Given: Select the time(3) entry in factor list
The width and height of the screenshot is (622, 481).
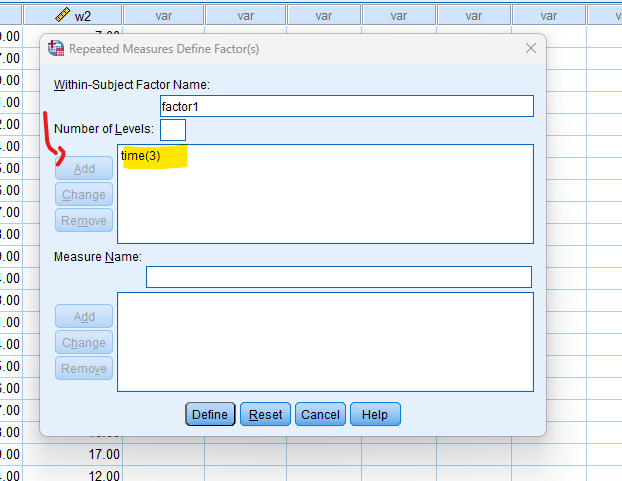Looking at the screenshot, I should point(141,156).
